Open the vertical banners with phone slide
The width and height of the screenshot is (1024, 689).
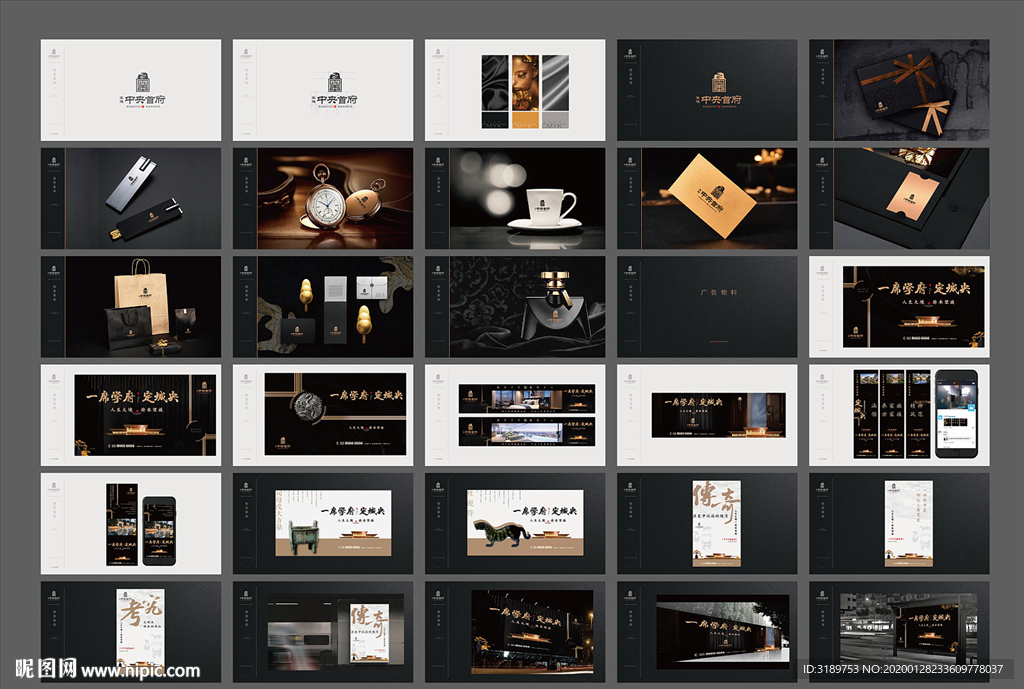tap(899, 415)
